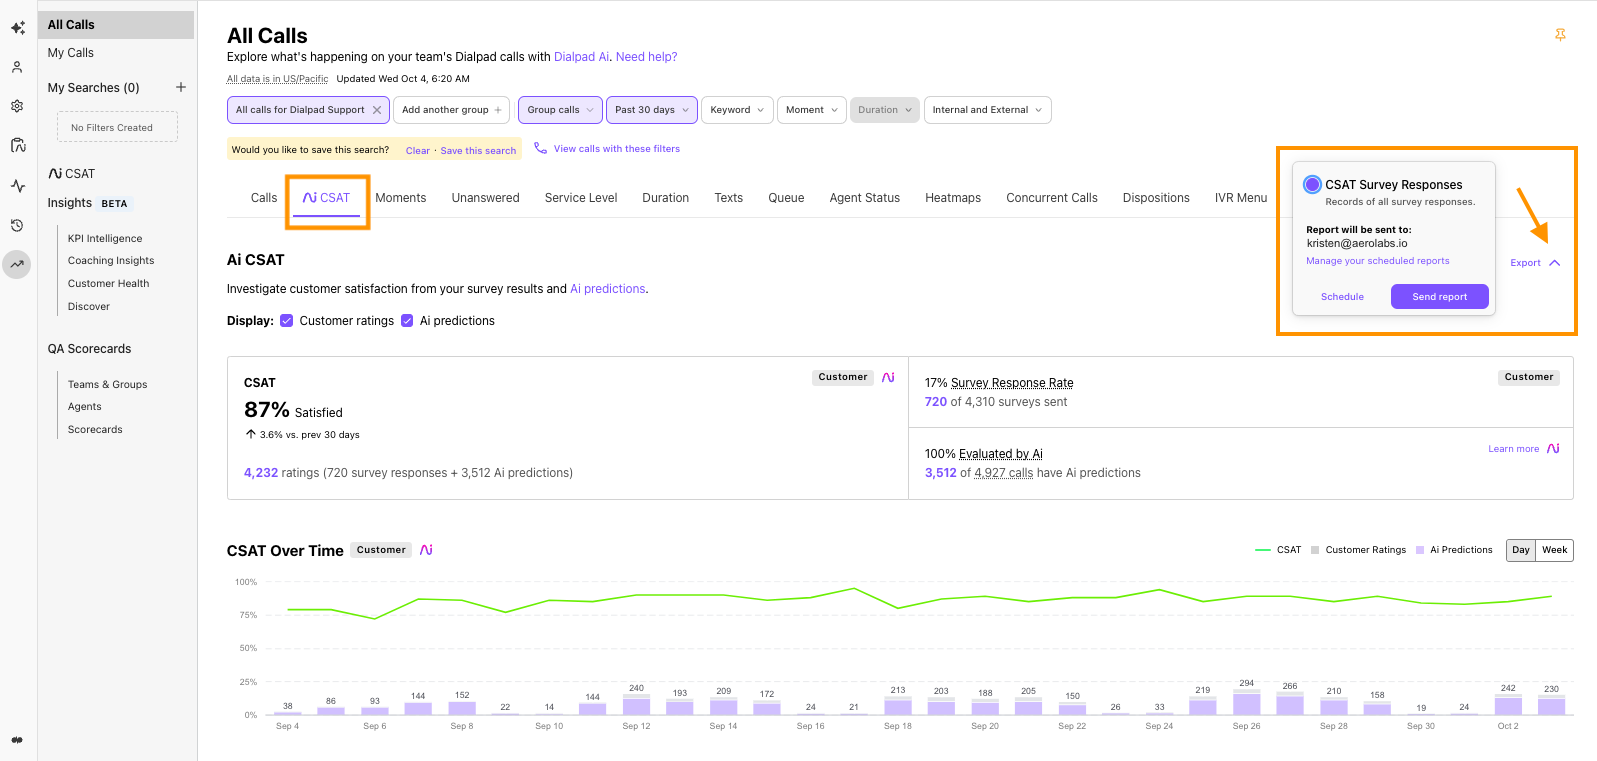This screenshot has height=761, width=1597.
Task: Toggle CSAT line in chart legend
Action: pos(1278,550)
